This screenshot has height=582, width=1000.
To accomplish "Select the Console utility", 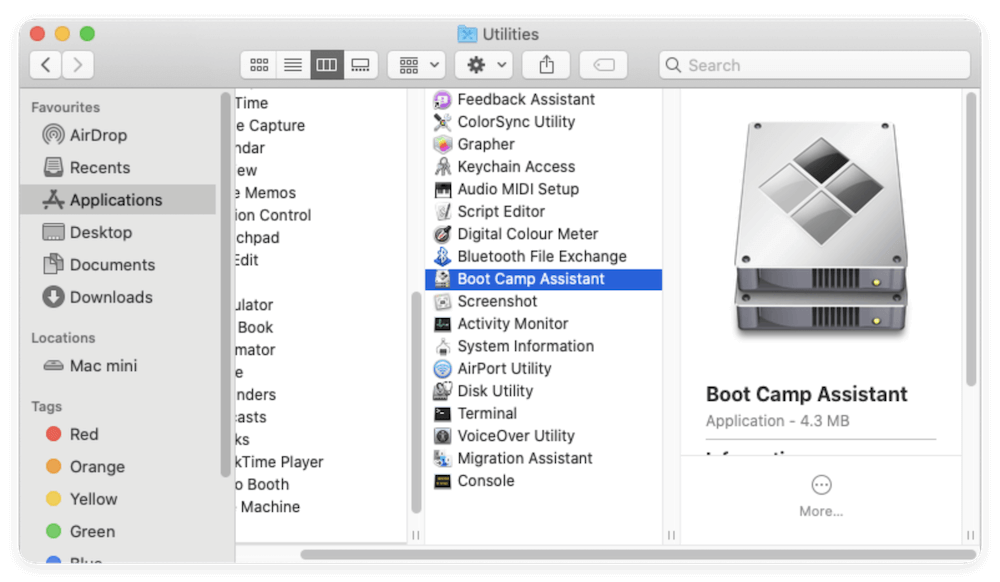I will point(484,480).
